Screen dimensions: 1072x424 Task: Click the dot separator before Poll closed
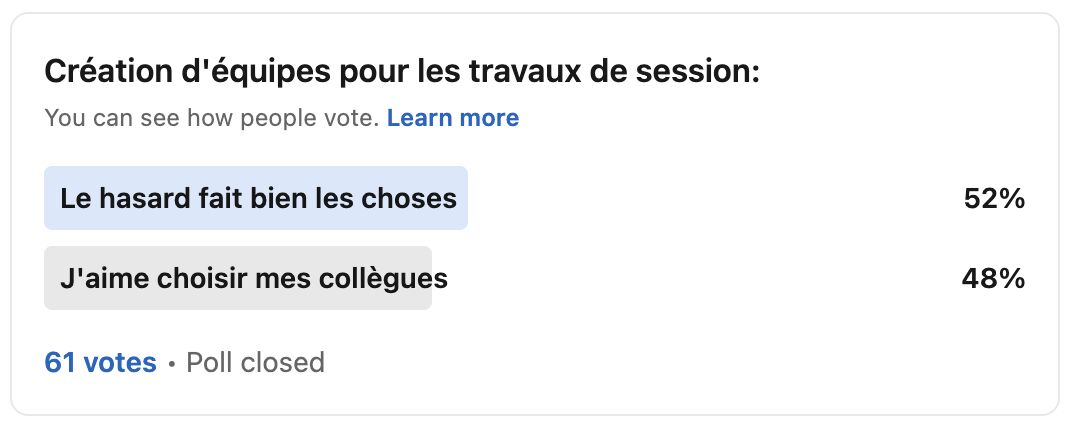172,363
